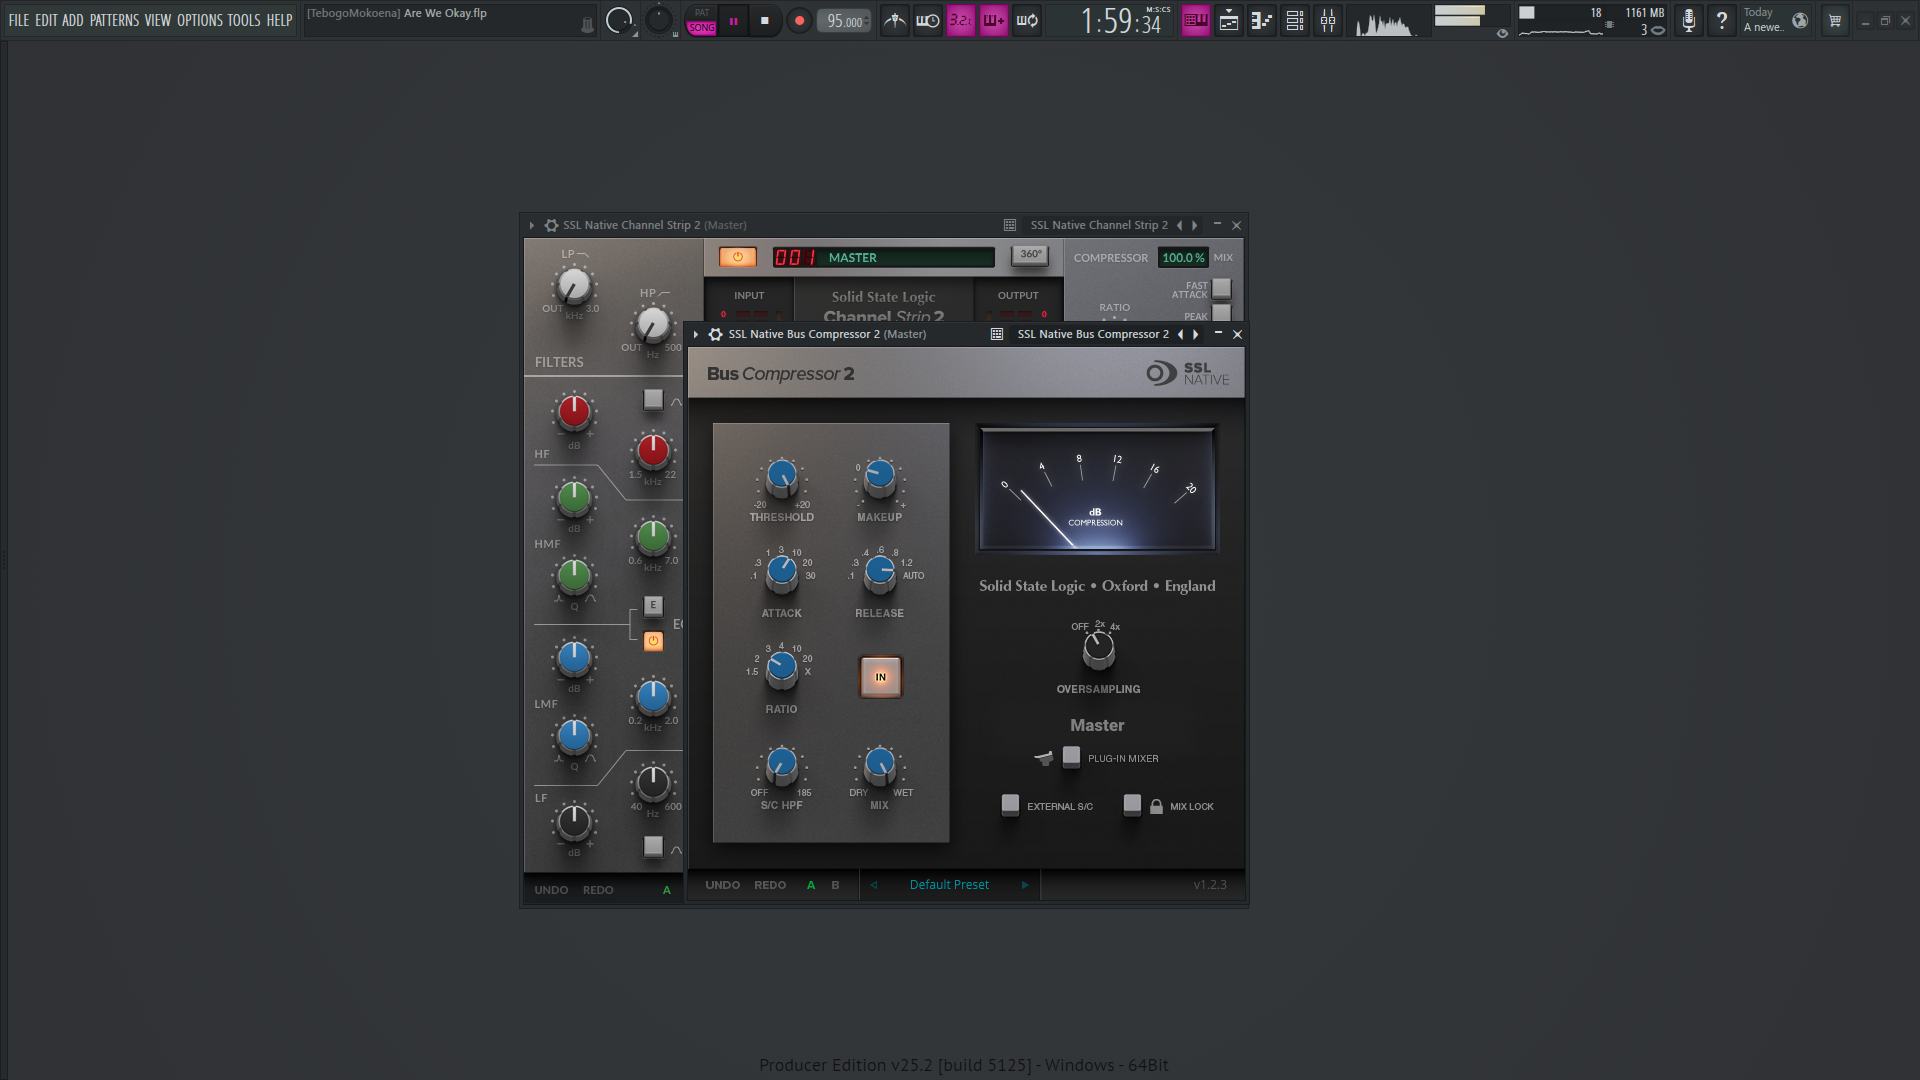Open the shop cart icon
Viewport: 1920px width, 1080px height.
click(x=1835, y=20)
